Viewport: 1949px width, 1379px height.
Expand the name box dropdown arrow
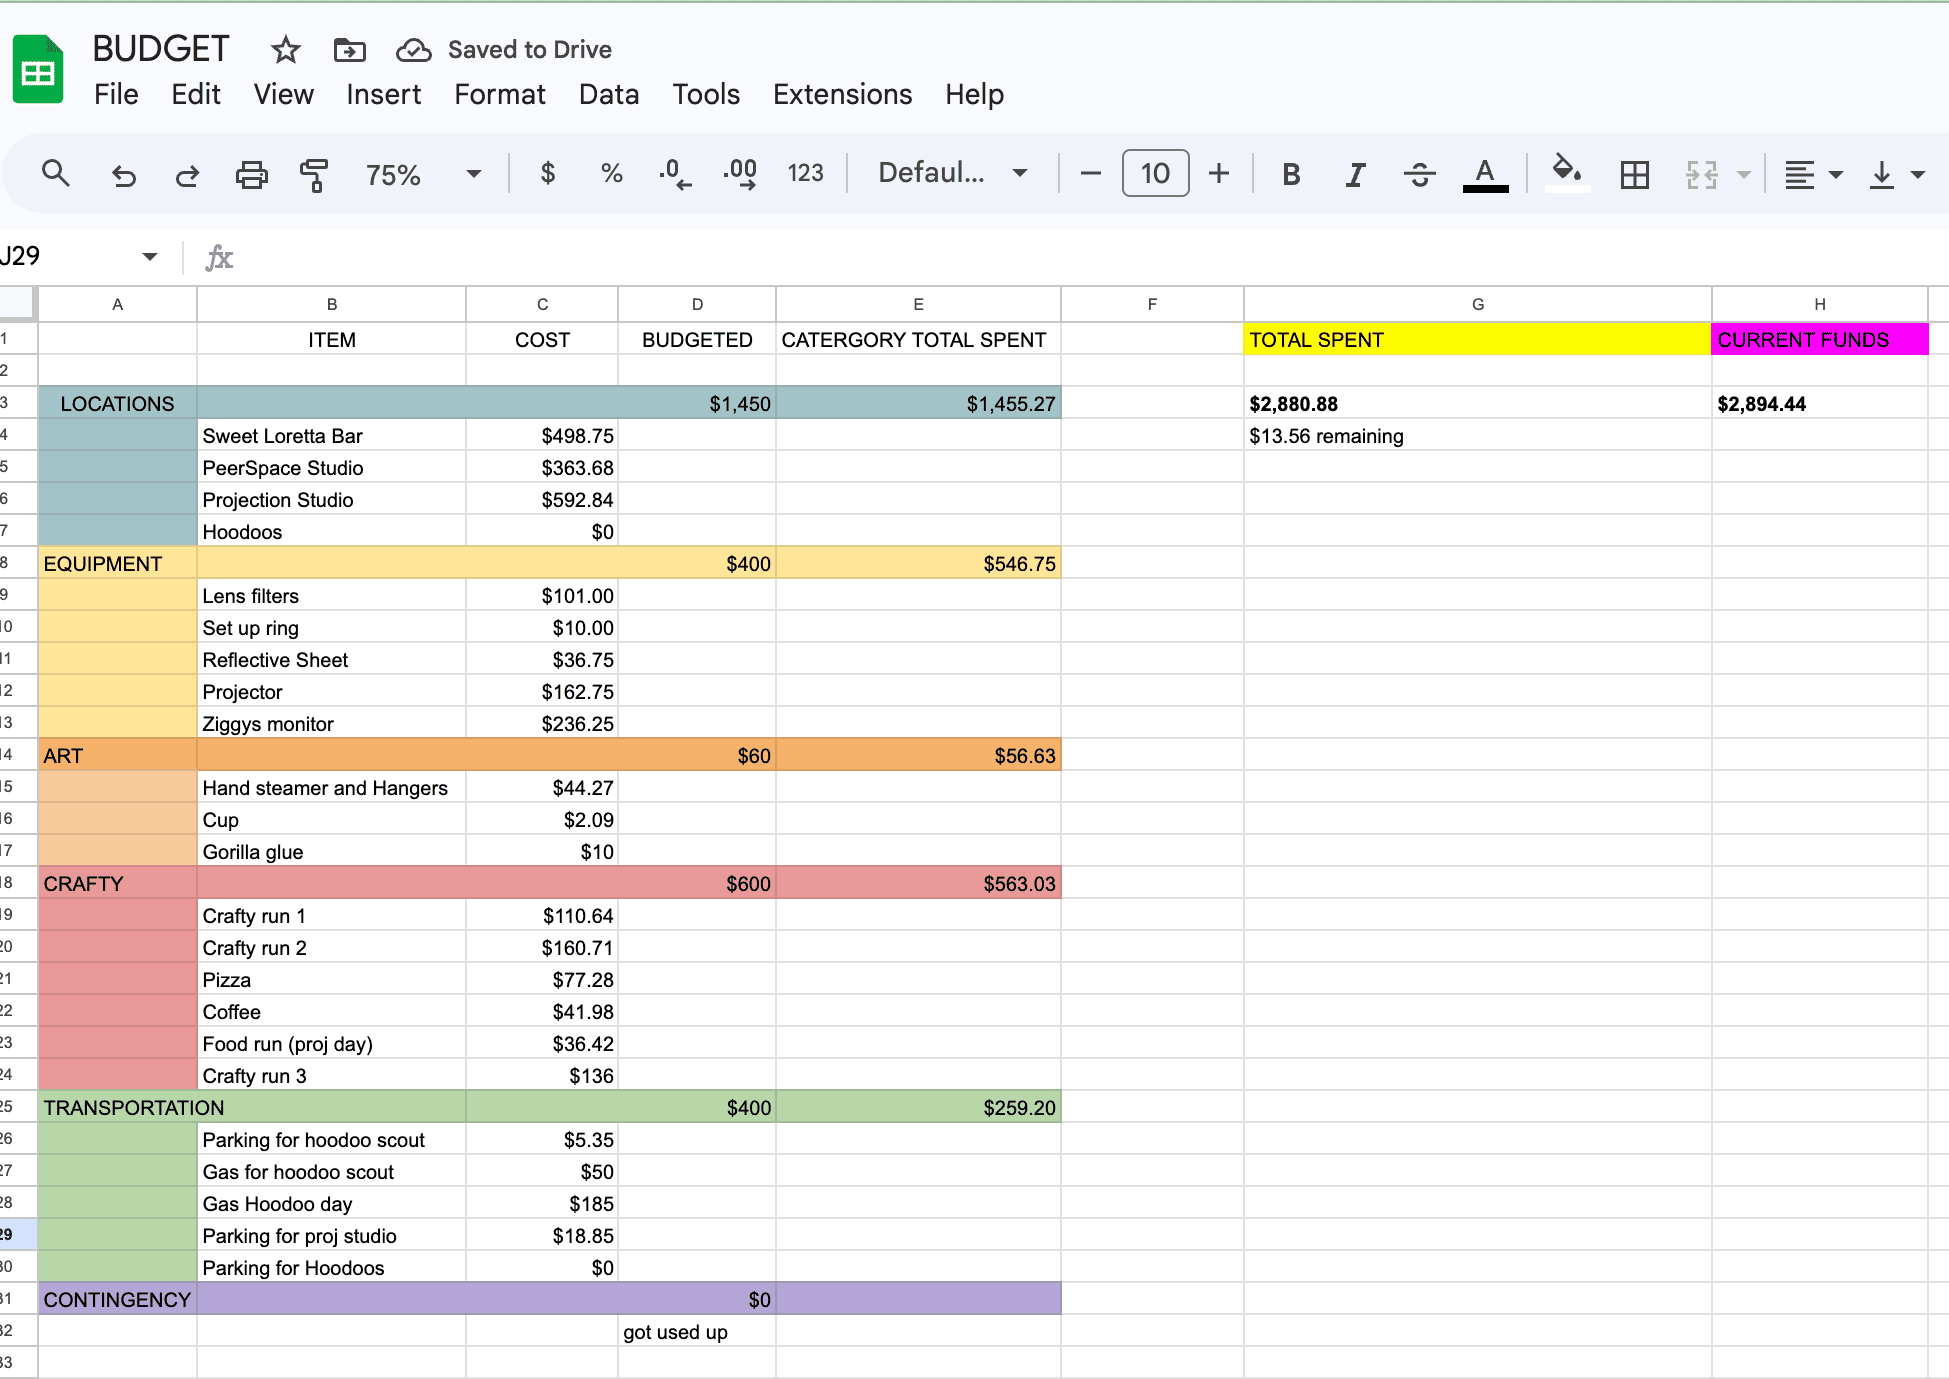coord(150,257)
